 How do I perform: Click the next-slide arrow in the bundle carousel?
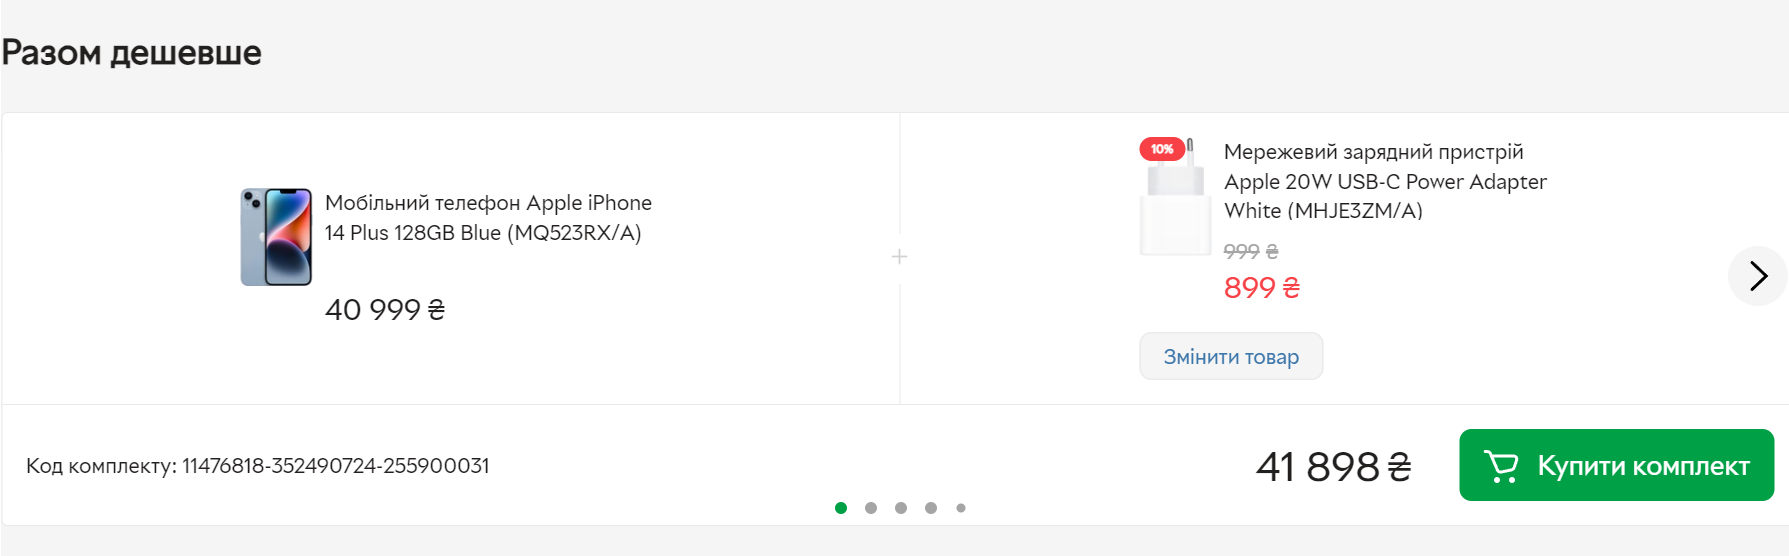tap(1757, 275)
